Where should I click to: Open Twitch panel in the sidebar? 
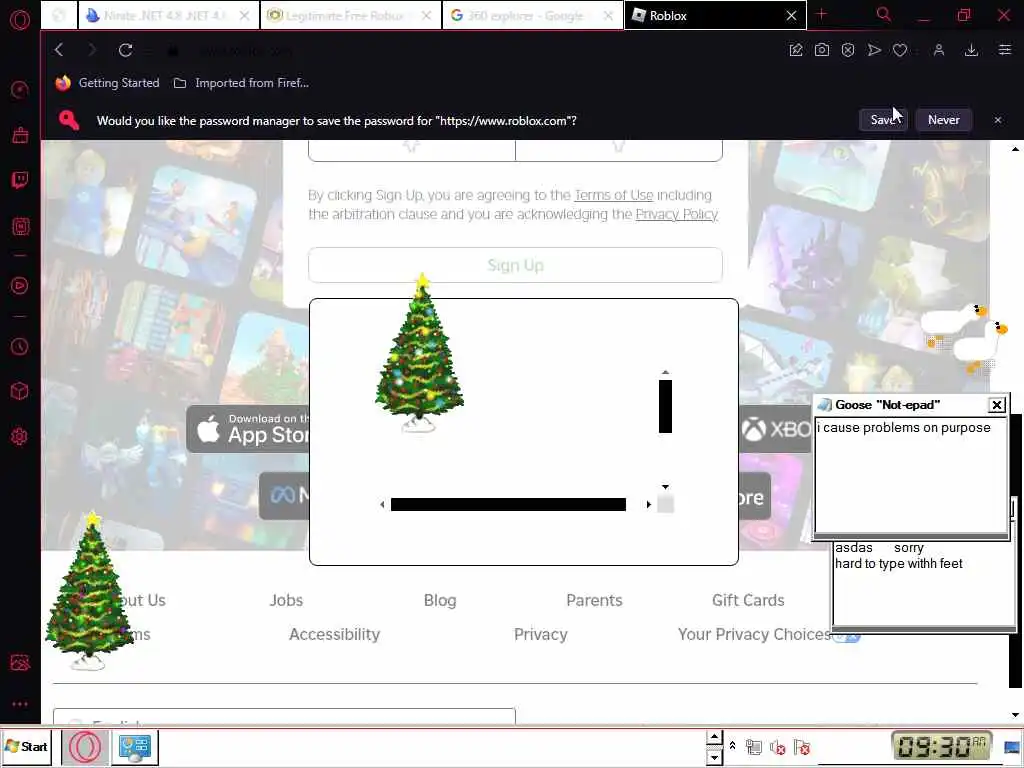point(20,180)
